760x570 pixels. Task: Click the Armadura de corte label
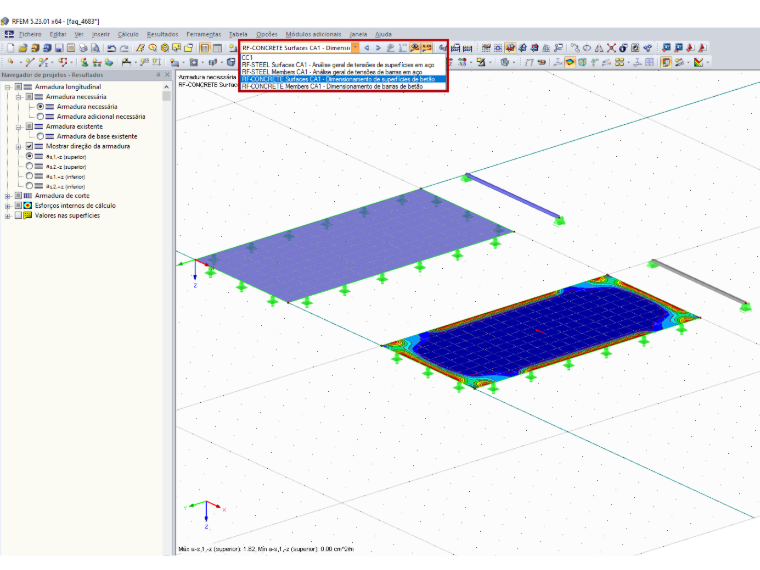coord(62,195)
